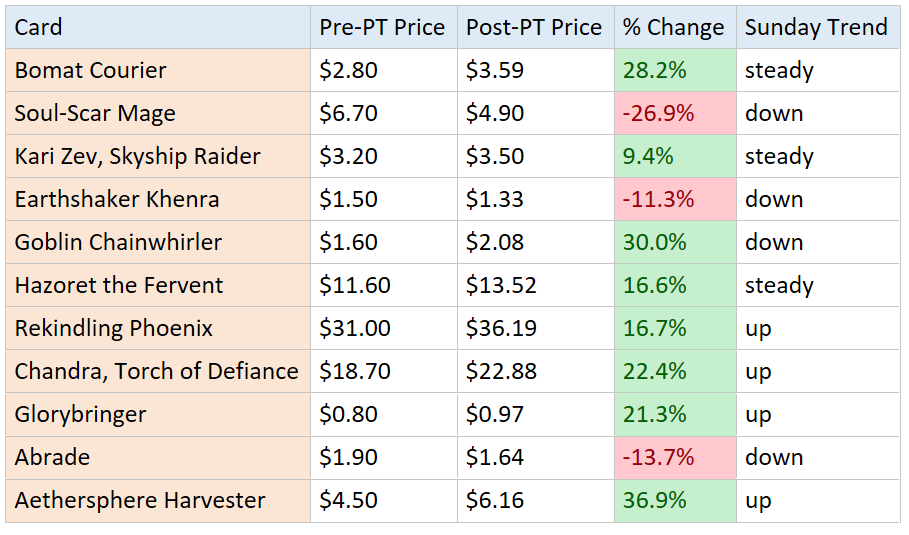
Task: Select Chandra's $22.88 post-PT price
Action: (x=535, y=372)
